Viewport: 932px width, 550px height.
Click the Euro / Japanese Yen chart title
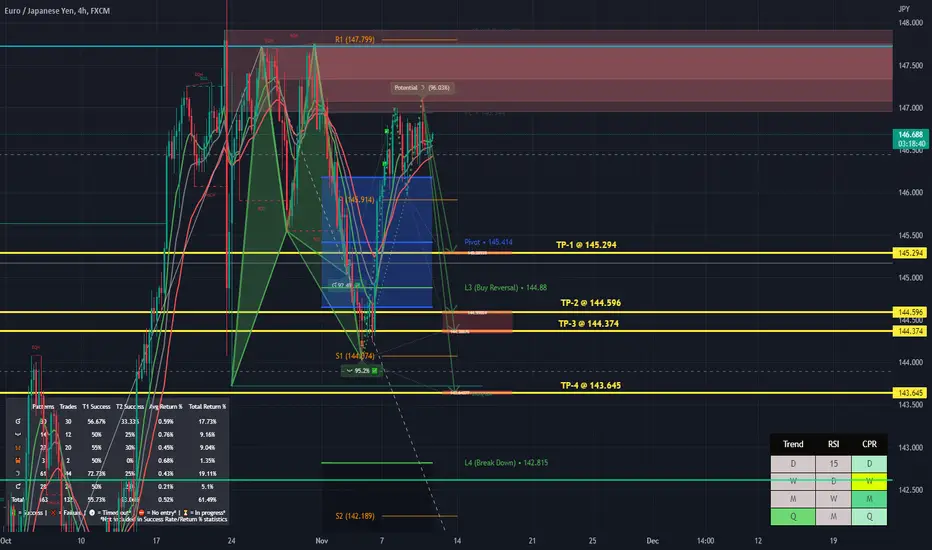click(x=57, y=11)
